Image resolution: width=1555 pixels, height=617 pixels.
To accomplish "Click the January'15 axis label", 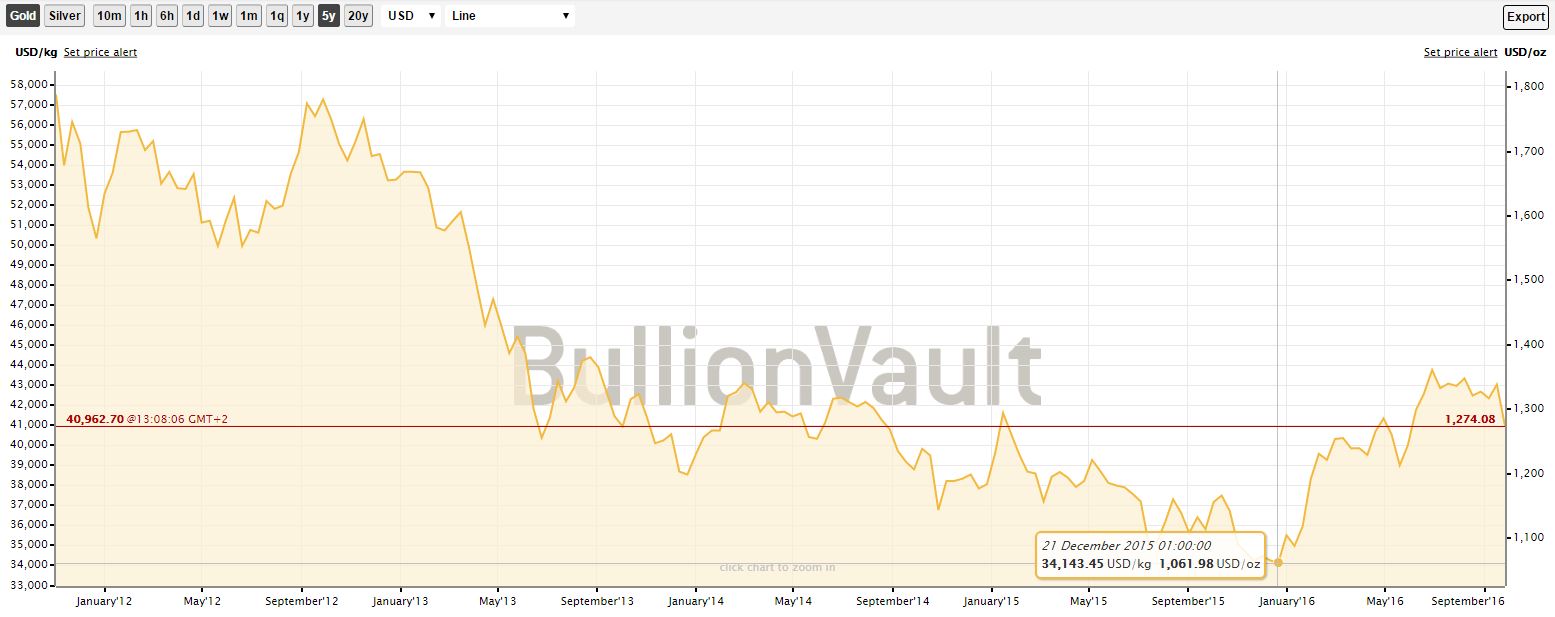I will tap(991, 601).
